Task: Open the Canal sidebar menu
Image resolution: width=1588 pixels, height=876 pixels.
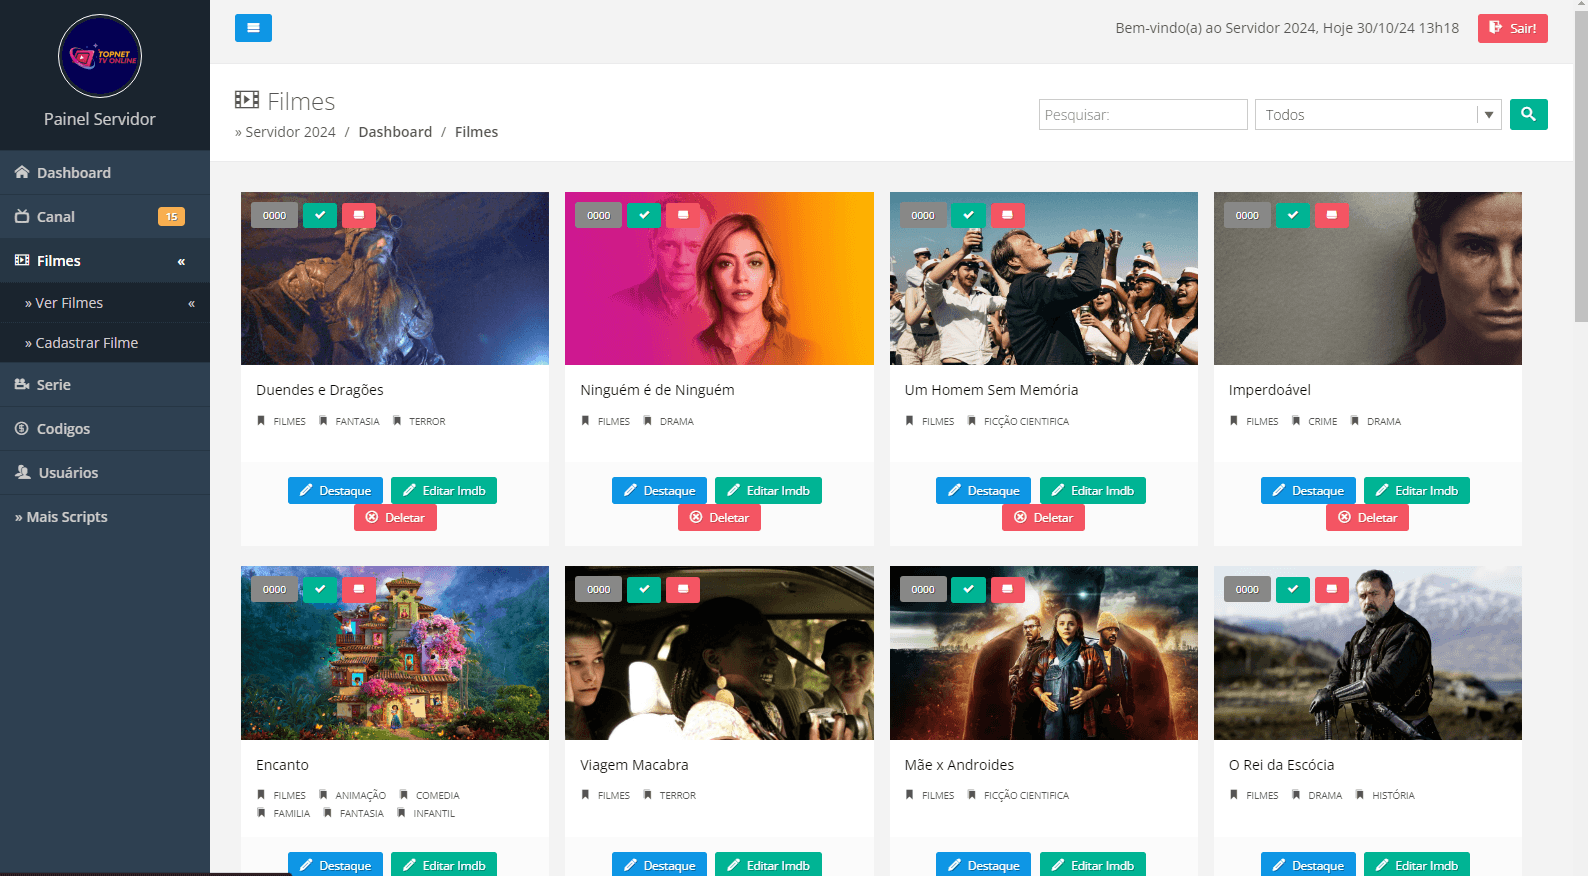Action: point(105,217)
